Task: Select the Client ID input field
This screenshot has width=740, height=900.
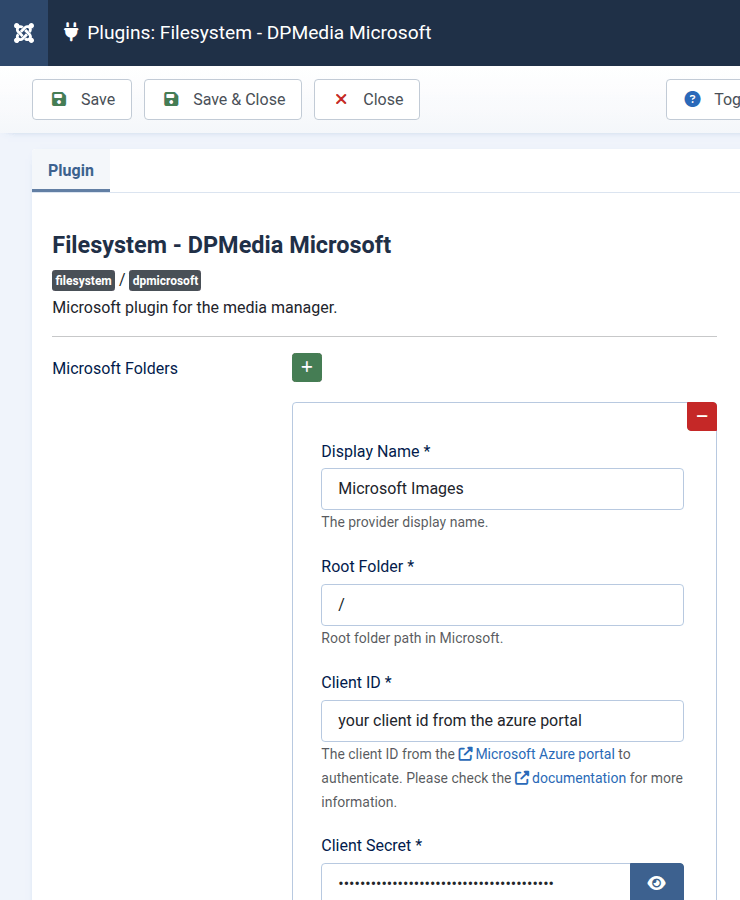Action: click(x=502, y=721)
